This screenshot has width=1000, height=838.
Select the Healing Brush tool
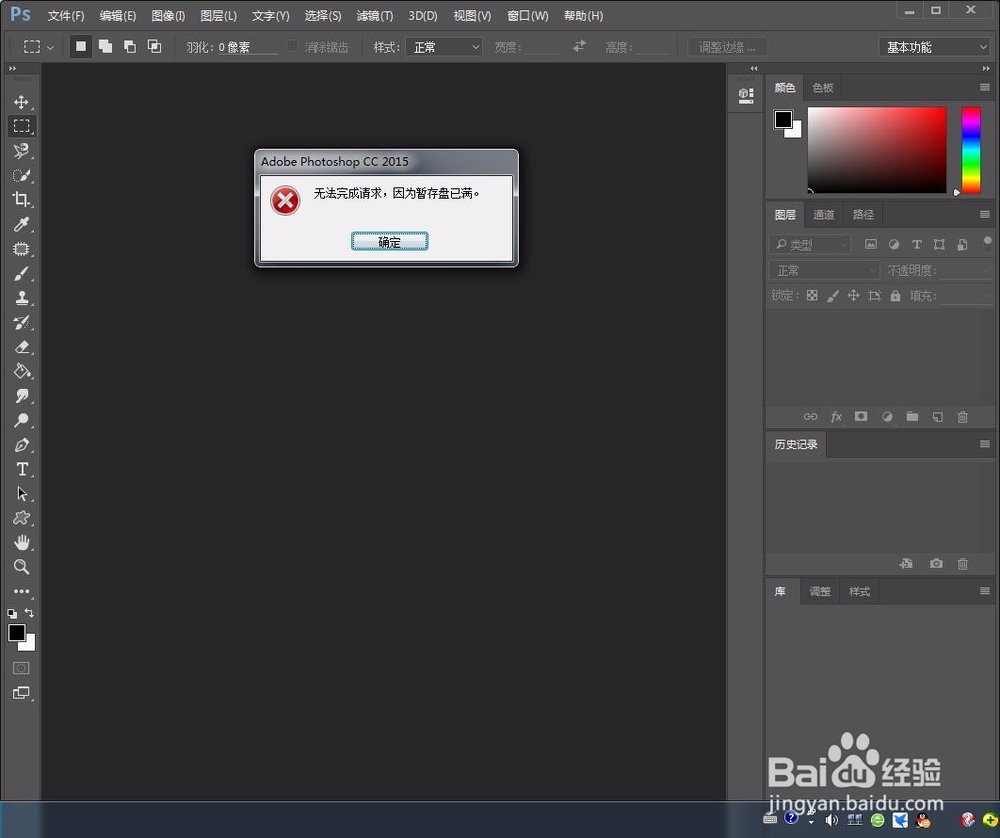[x=21, y=249]
